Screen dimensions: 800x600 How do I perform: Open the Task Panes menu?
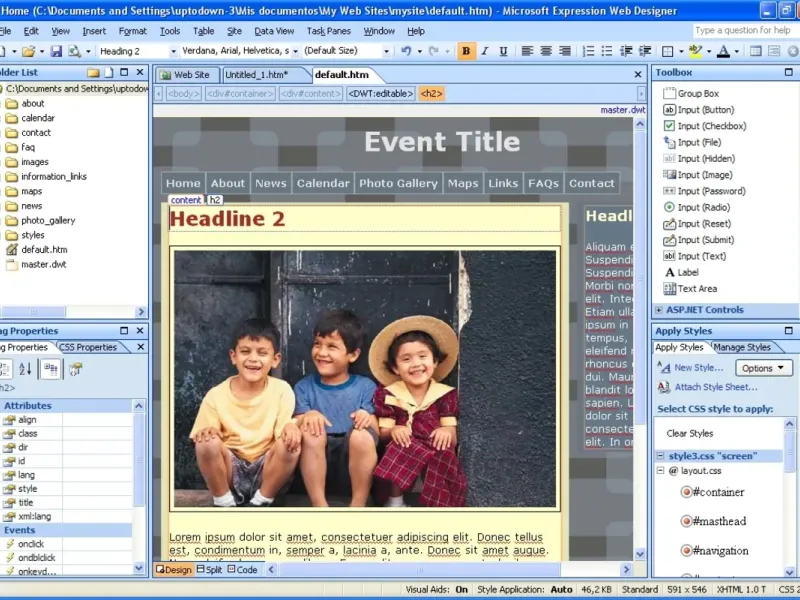click(x=328, y=31)
